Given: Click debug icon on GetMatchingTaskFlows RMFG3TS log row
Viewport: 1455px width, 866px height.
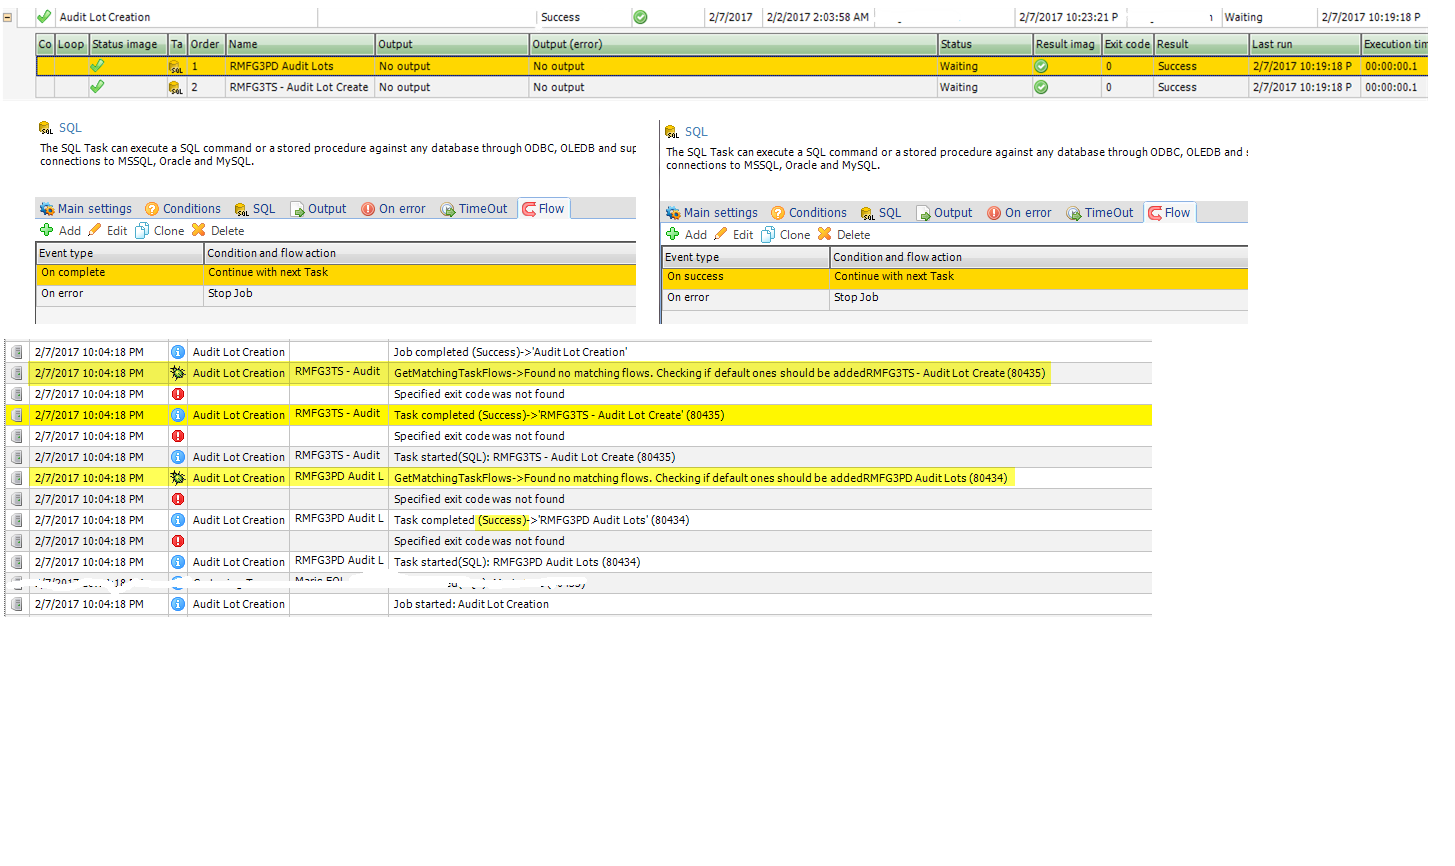Looking at the screenshot, I should (x=178, y=373).
